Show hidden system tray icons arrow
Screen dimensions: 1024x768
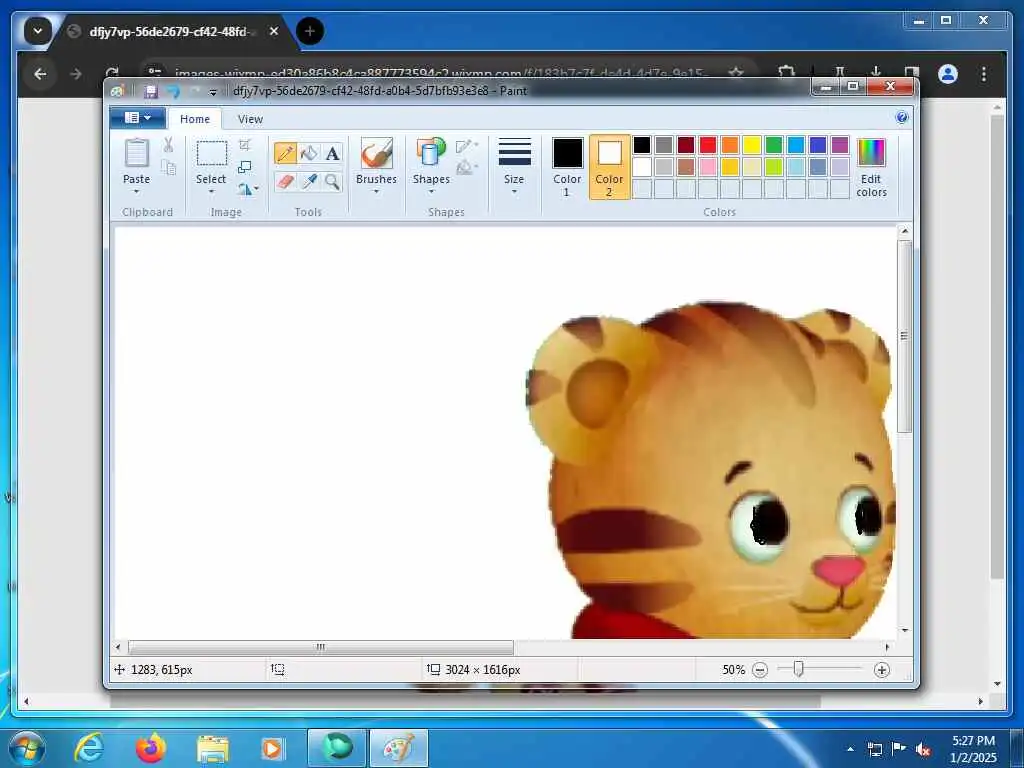pos(850,750)
